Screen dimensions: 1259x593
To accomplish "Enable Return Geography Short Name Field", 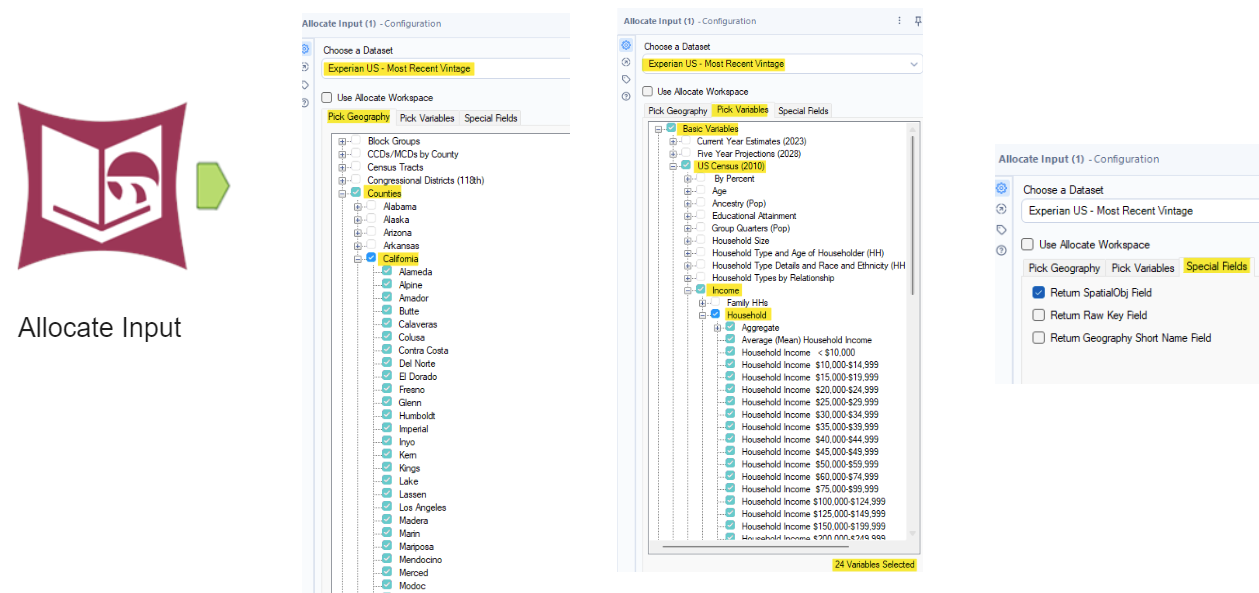I will pyautogui.click(x=1039, y=338).
